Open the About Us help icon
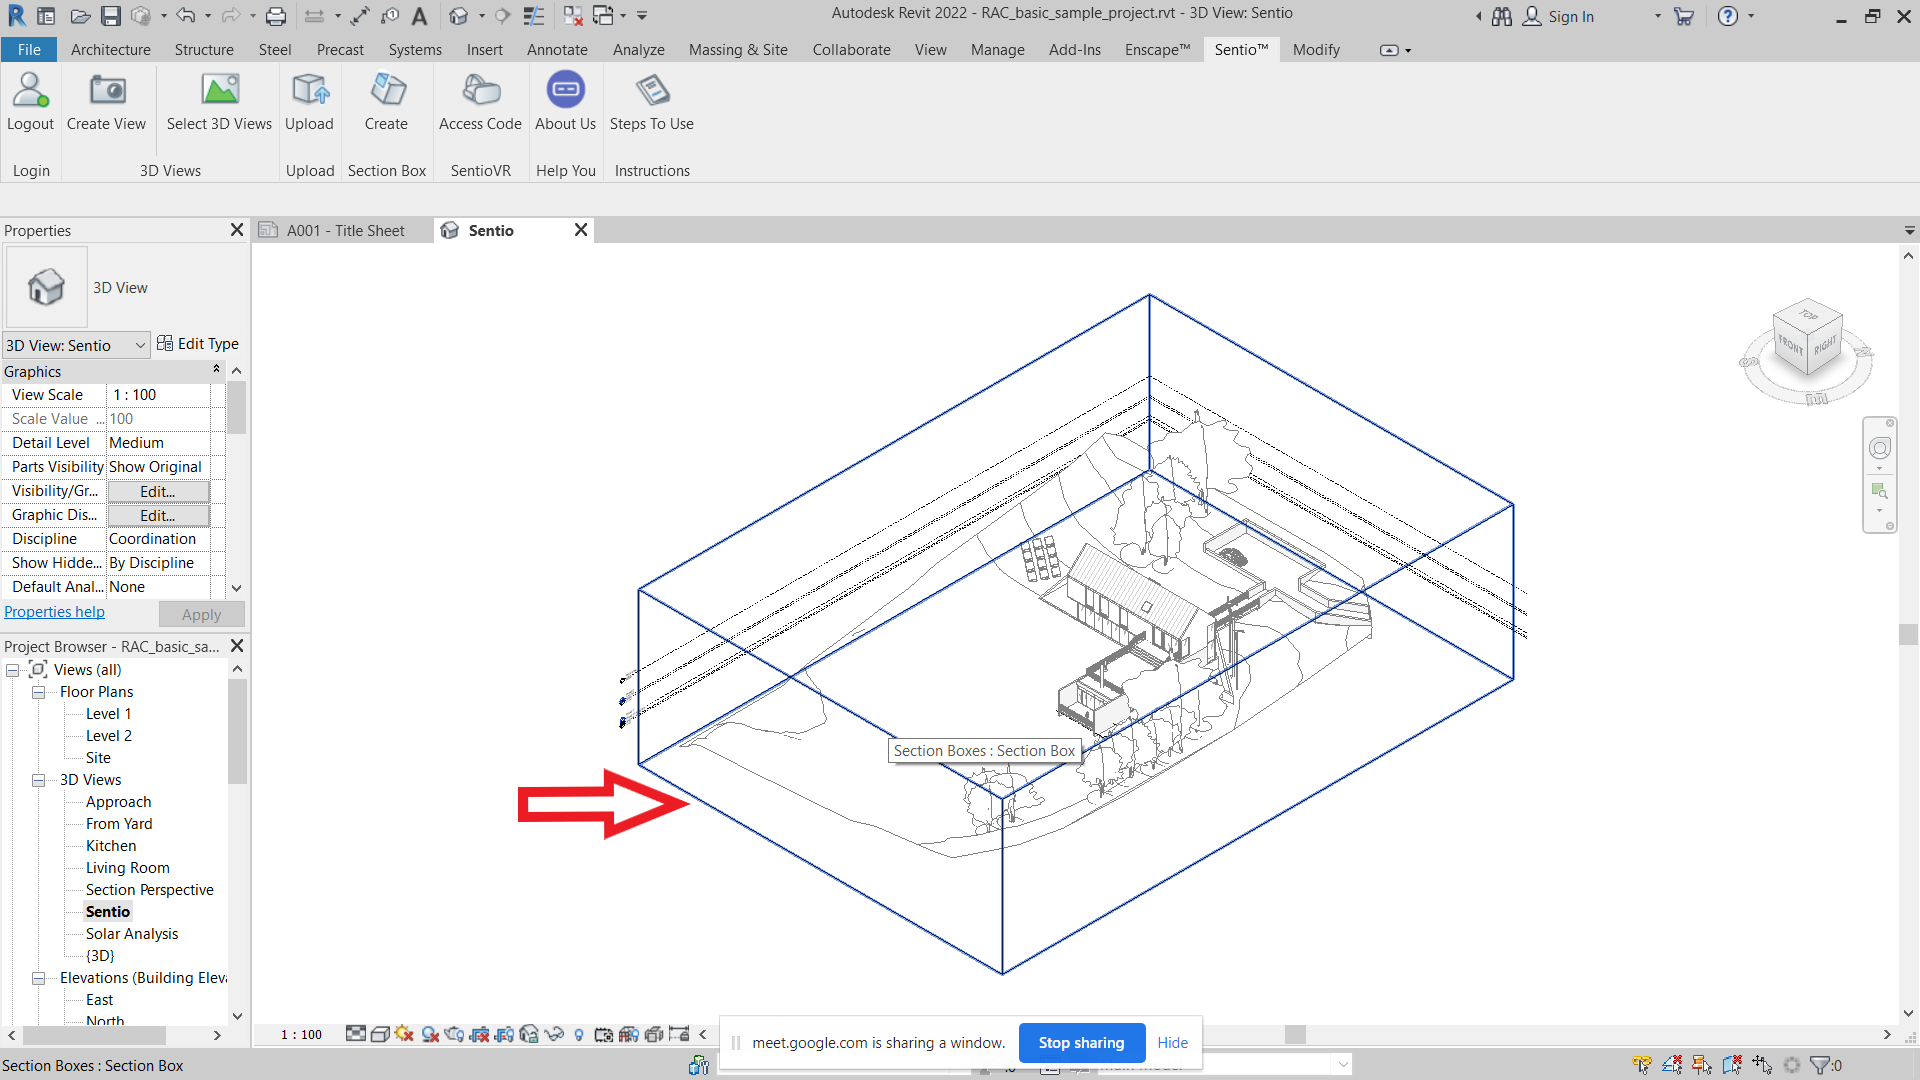Image resolution: width=1920 pixels, height=1080 pixels. click(x=565, y=91)
